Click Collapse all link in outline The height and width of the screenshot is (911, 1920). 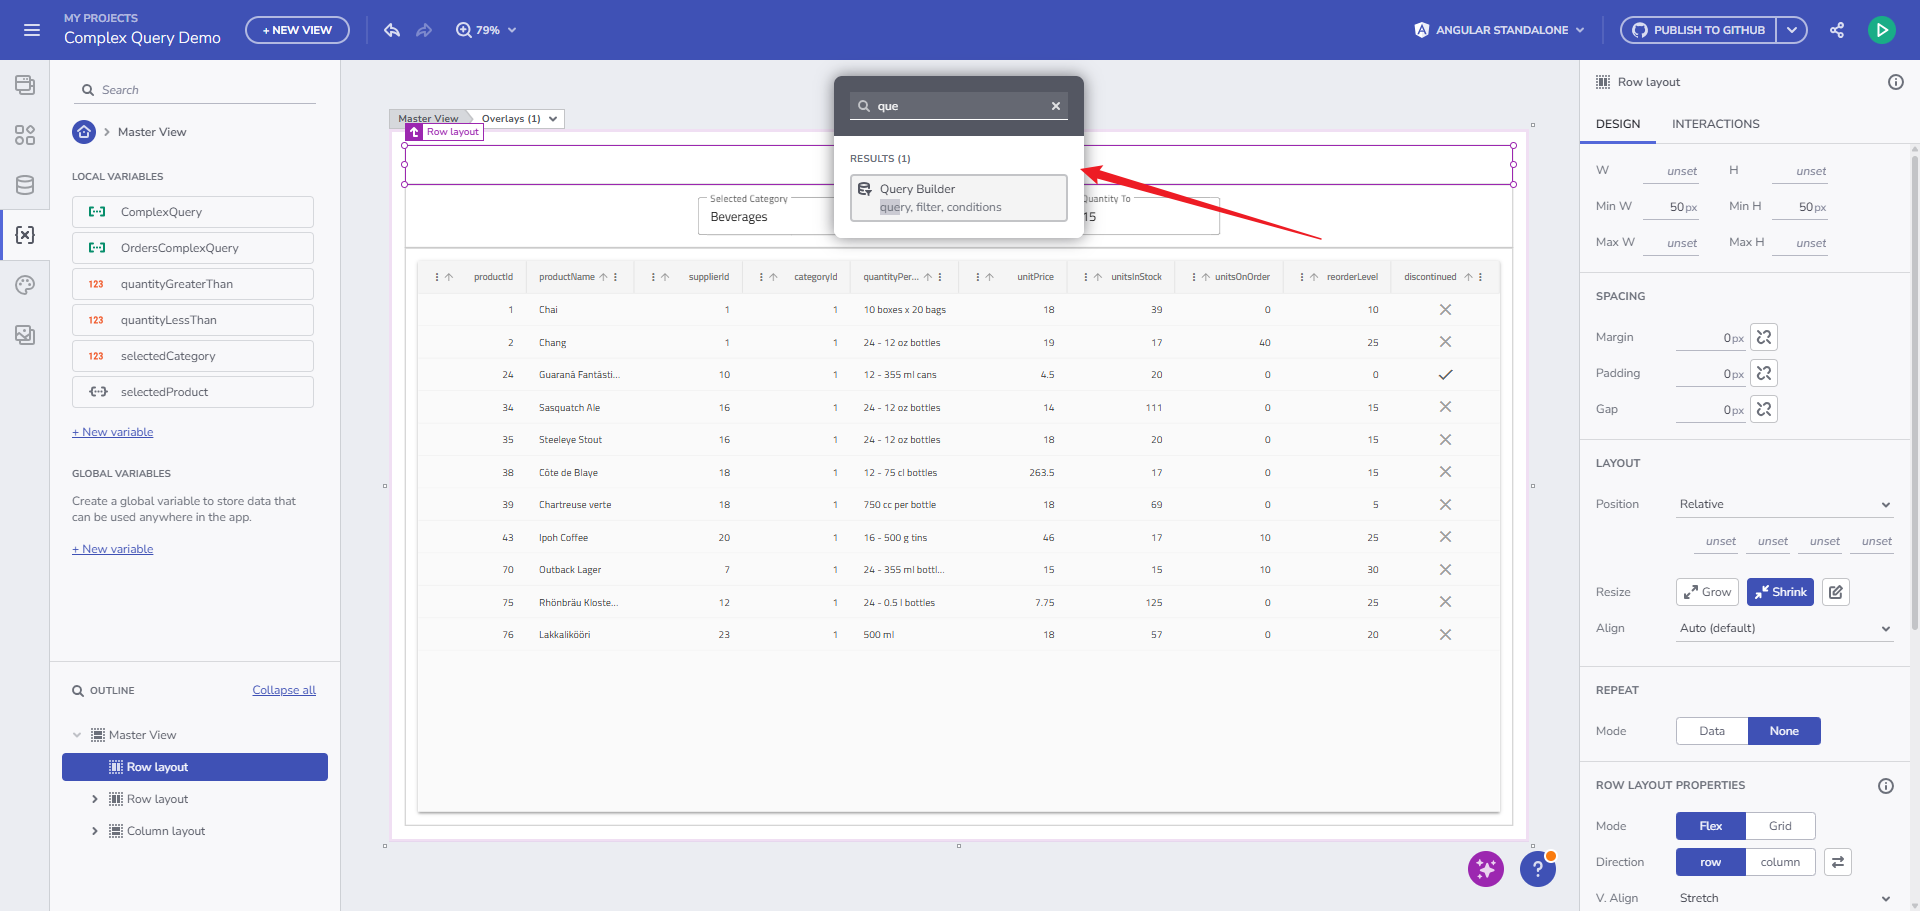click(x=284, y=690)
